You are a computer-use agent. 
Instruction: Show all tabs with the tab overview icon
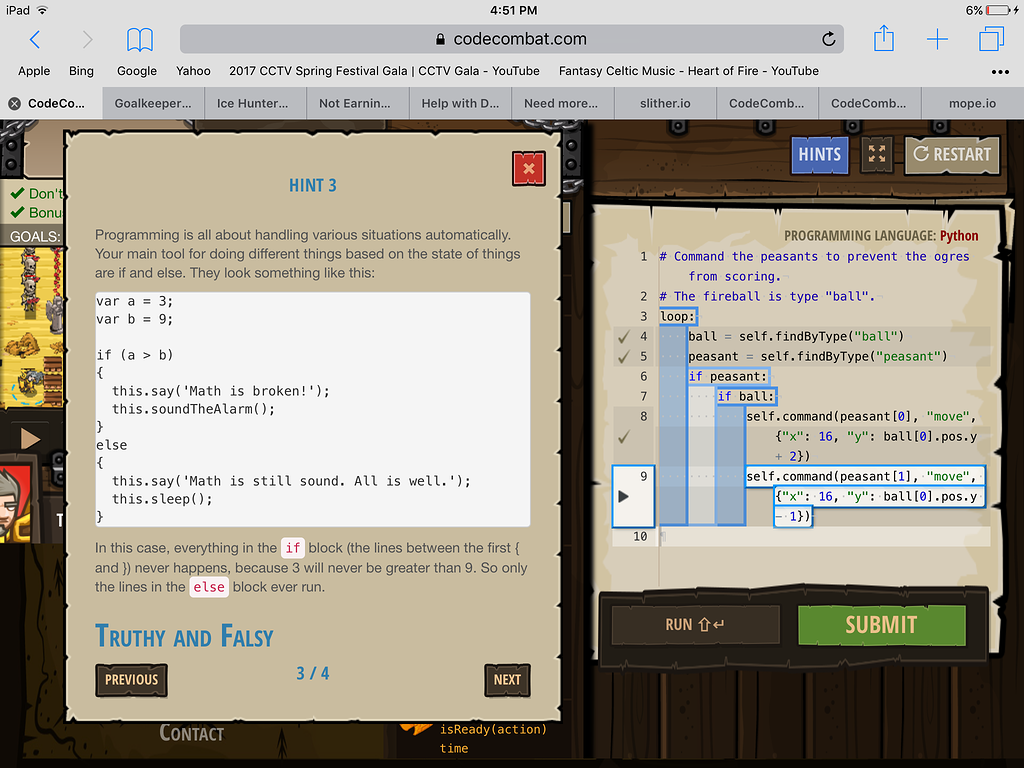point(990,38)
